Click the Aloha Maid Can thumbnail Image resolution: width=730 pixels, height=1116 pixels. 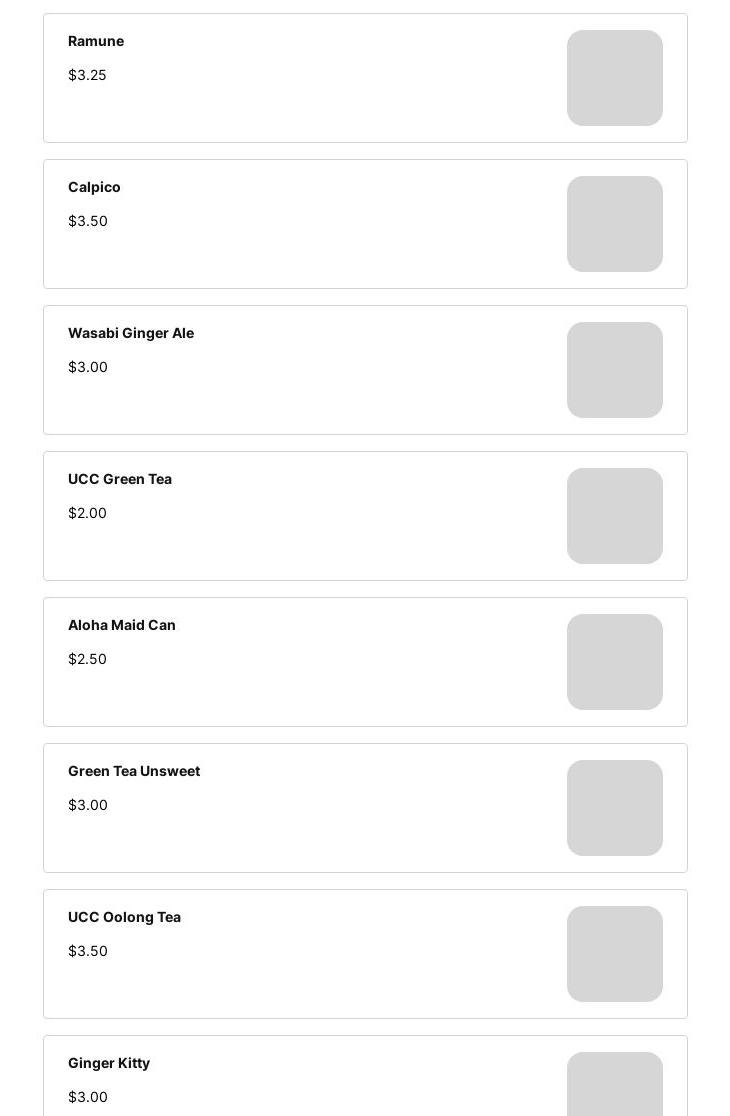tap(614, 662)
